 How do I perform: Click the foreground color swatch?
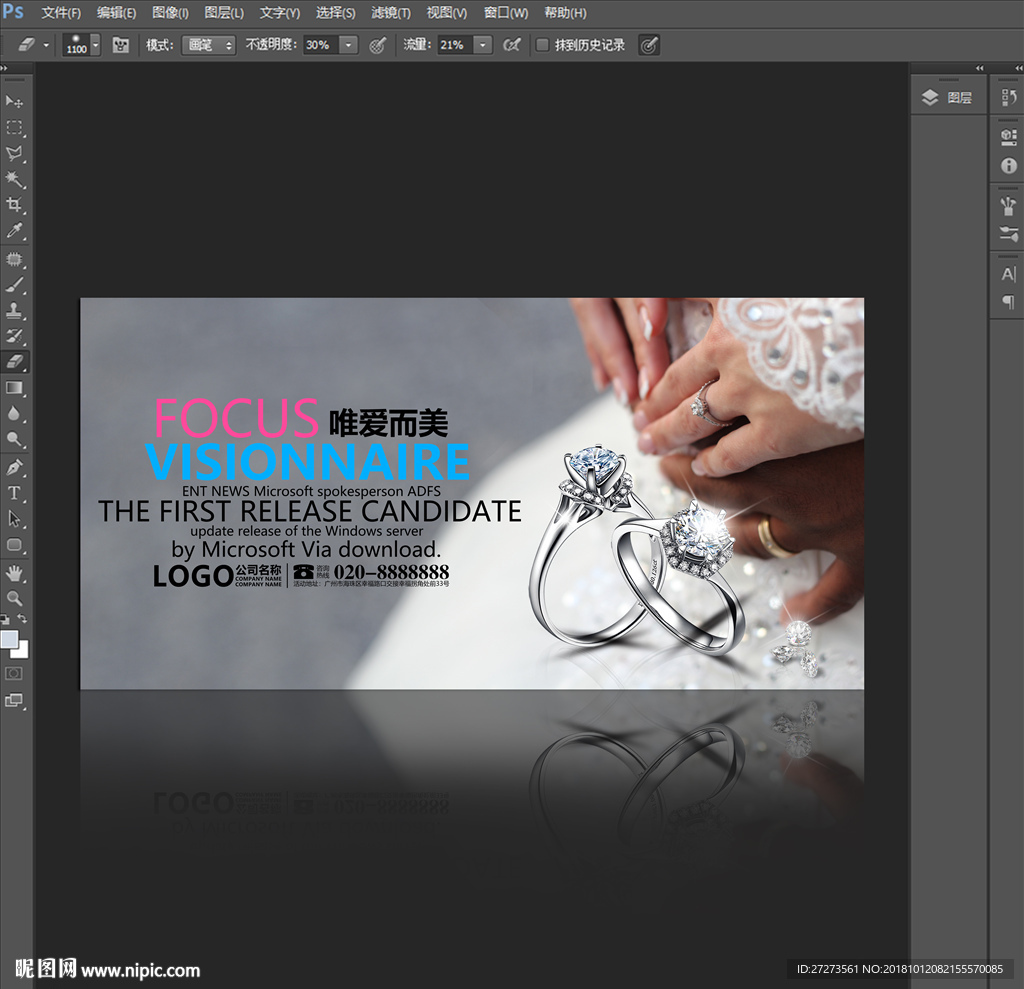(x=9, y=639)
